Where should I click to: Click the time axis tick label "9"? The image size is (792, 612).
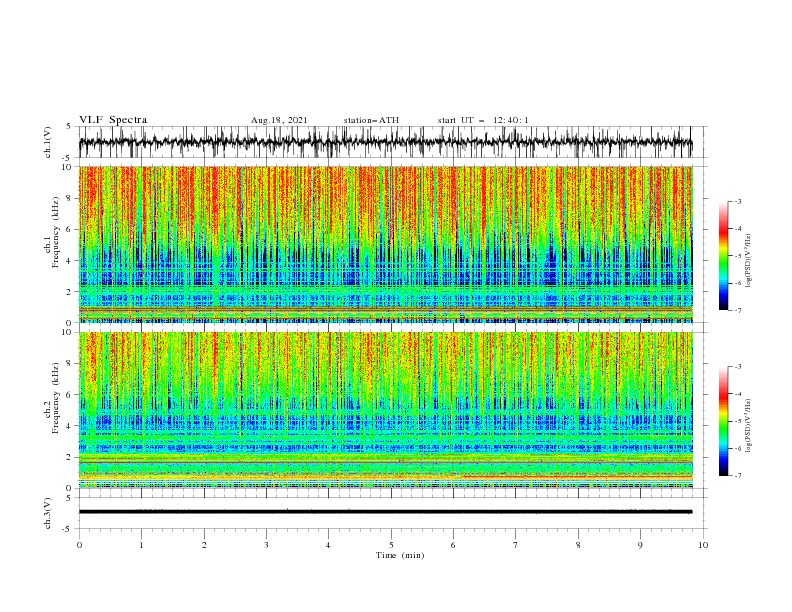pyautogui.click(x=640, y=545)
